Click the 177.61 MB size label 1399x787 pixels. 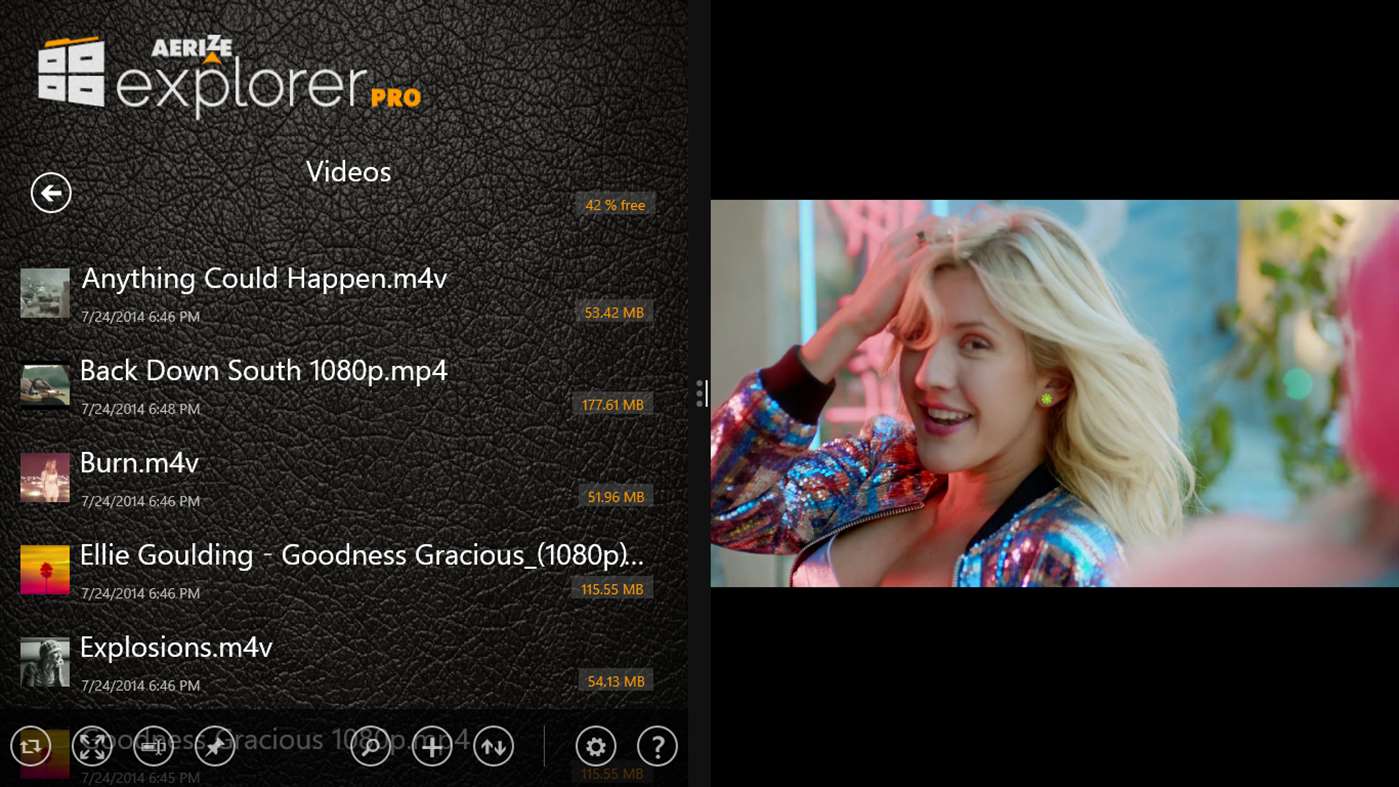[x=613, y=405]
